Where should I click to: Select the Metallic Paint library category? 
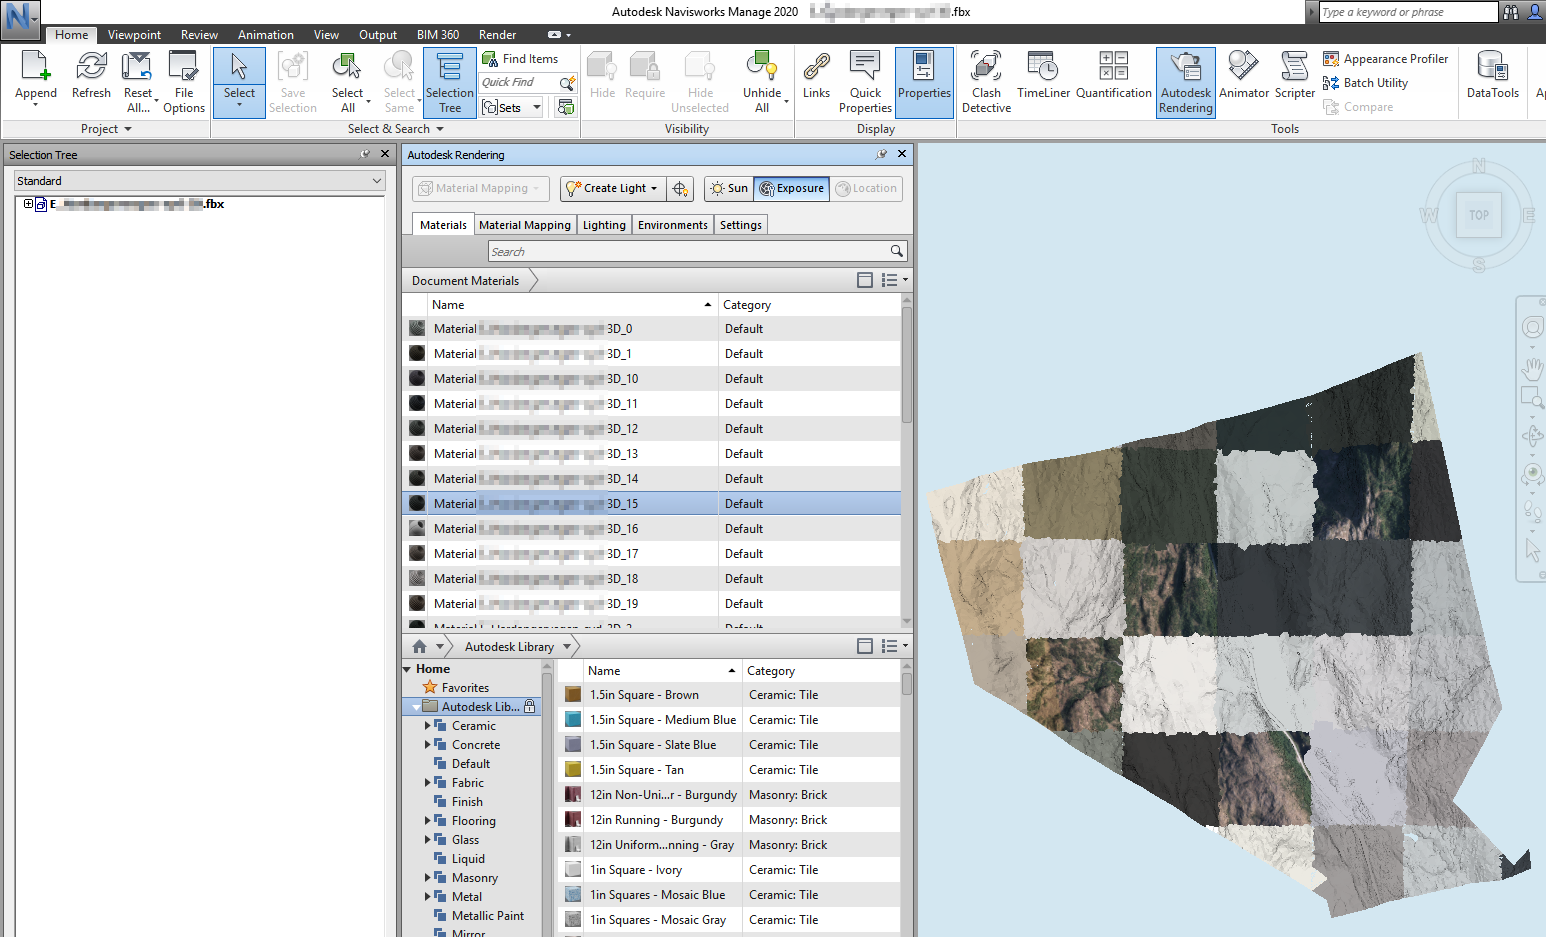coord(487,916)
